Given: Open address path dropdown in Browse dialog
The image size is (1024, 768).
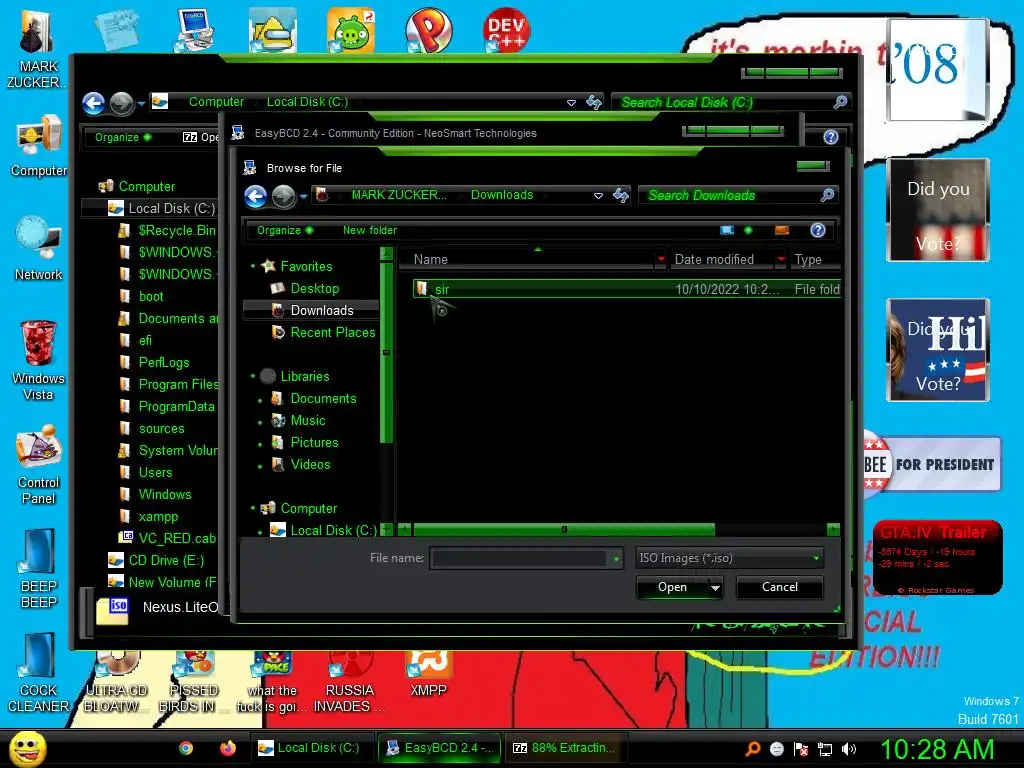Looking at the screenshot, I should pos(598,195).
